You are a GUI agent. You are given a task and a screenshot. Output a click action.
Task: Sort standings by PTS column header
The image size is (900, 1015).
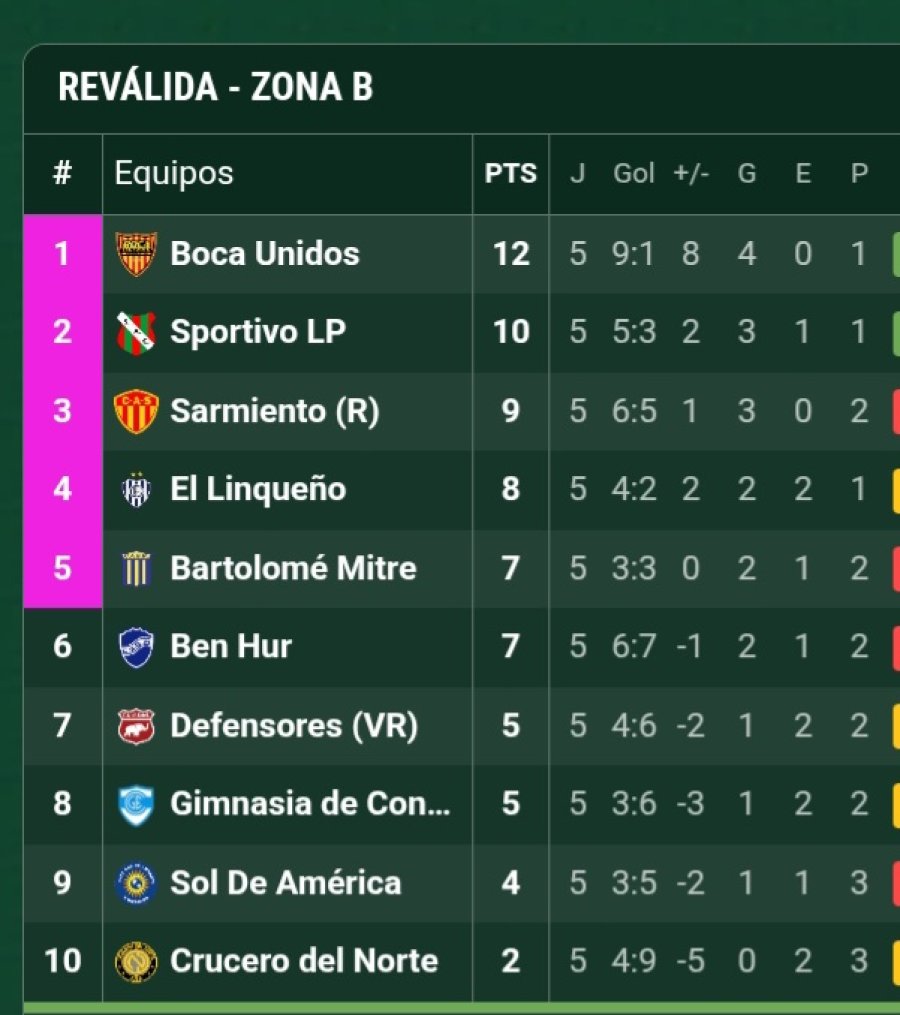click(511, 174)
